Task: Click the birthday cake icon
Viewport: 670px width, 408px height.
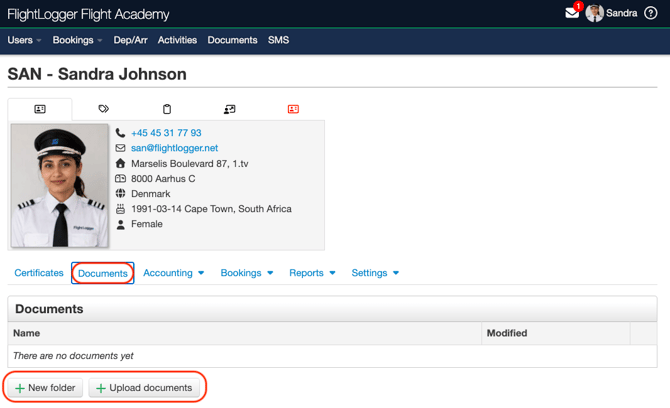Action: [120, 209]
